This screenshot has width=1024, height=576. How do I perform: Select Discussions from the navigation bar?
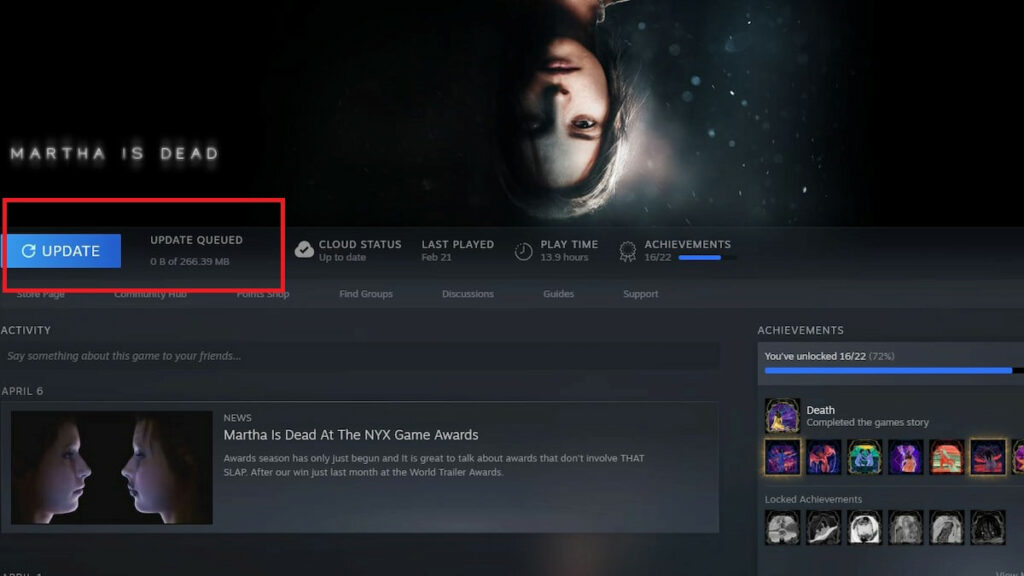(x=468, y=294)
